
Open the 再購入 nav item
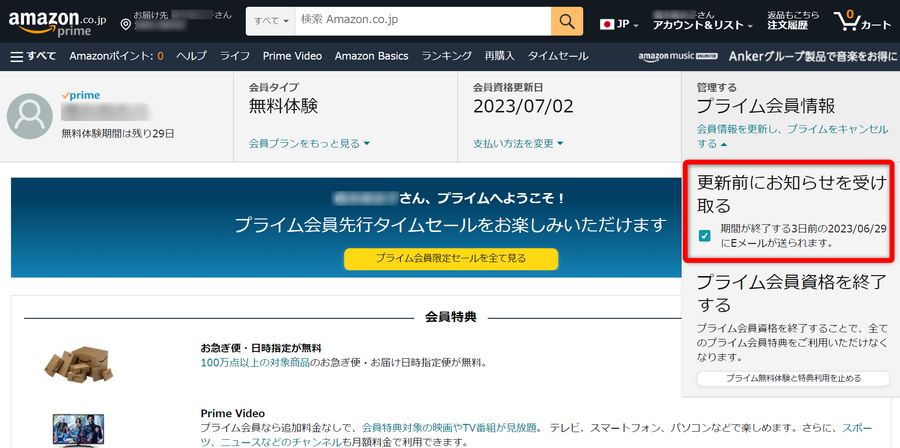coord(499,56)
